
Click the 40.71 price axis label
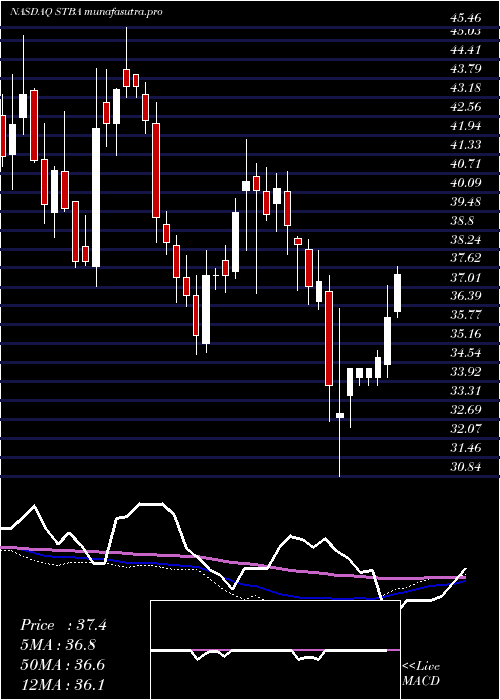(466, 164)
